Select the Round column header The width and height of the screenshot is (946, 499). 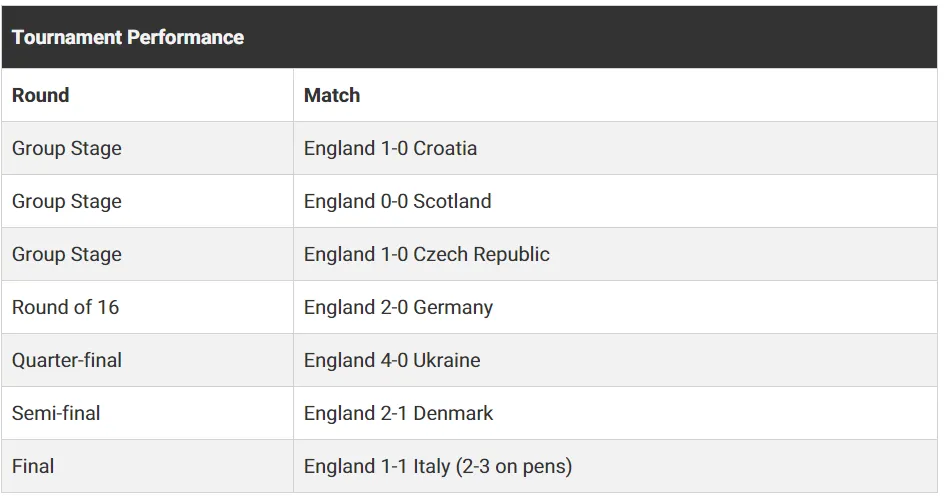(147, 95)
